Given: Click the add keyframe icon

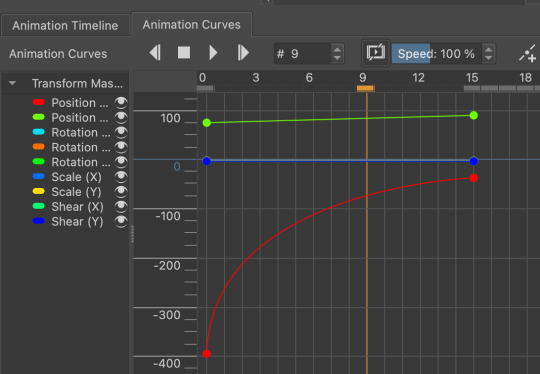Looking at the screenshot, I should pyautogui.click(x=528, y=54).
